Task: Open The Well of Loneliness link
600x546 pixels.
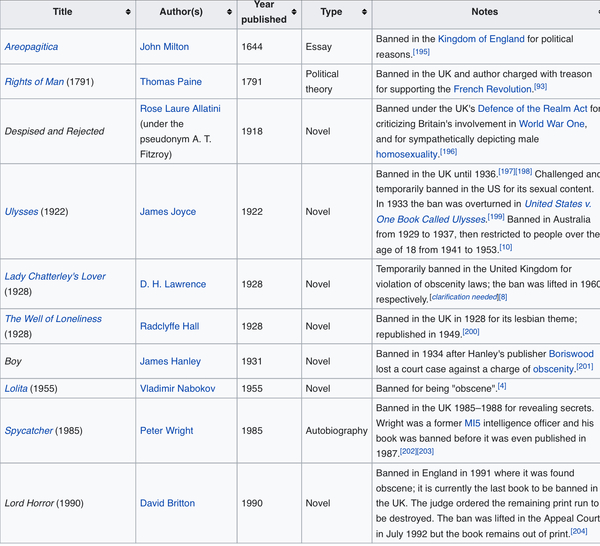Action: pos(53,319)
